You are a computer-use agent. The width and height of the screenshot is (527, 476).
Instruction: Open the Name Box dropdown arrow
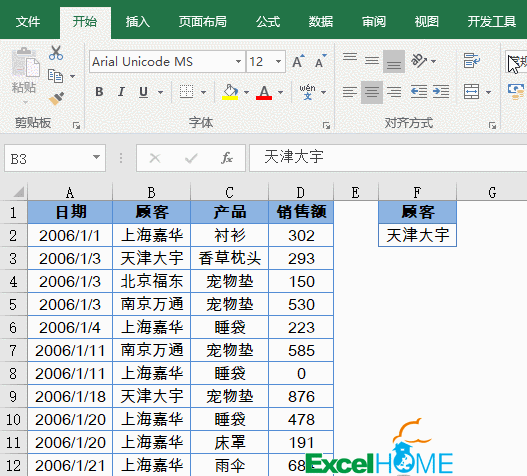[96, 157]
